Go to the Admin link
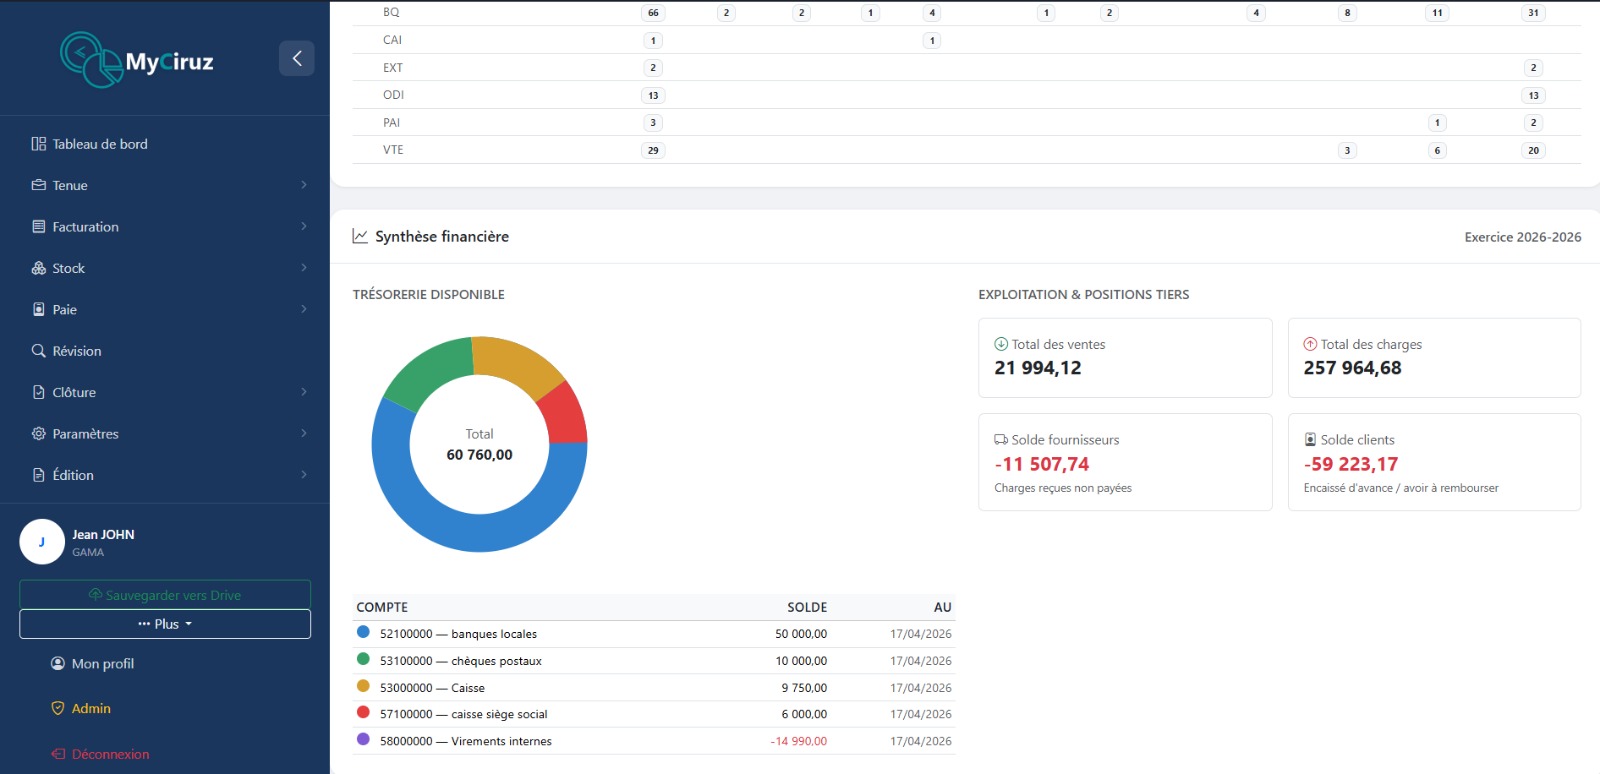This screenshot has height=774, width=1600. coord(81,708)
